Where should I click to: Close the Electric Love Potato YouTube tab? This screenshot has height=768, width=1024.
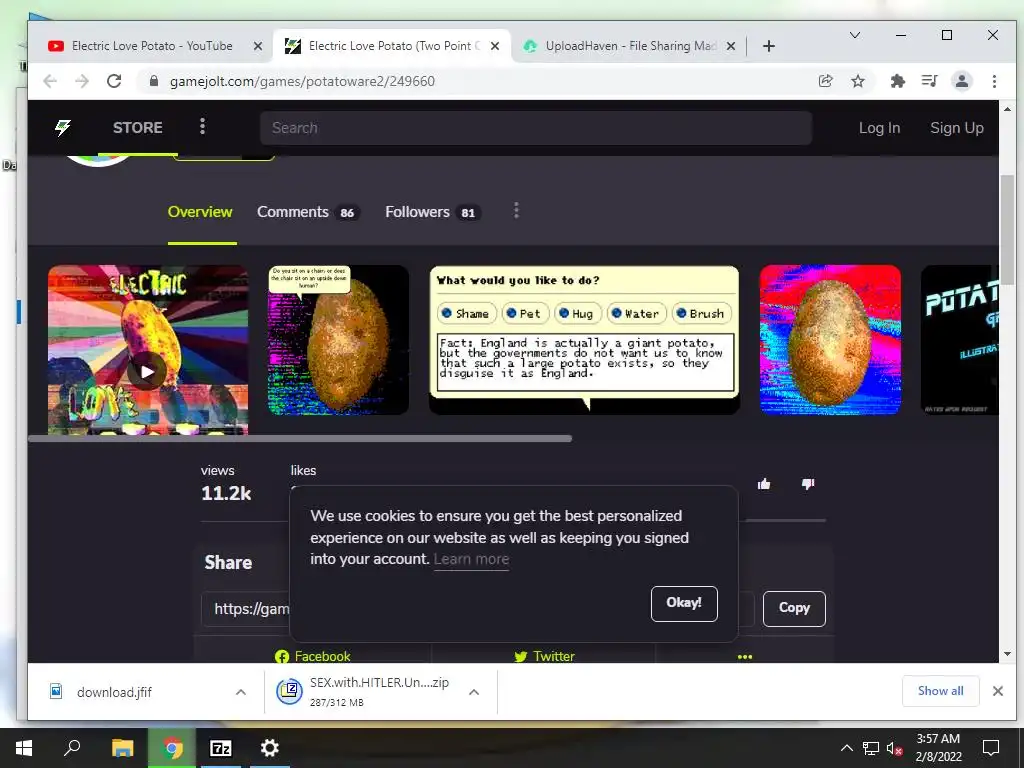point(258,46)
